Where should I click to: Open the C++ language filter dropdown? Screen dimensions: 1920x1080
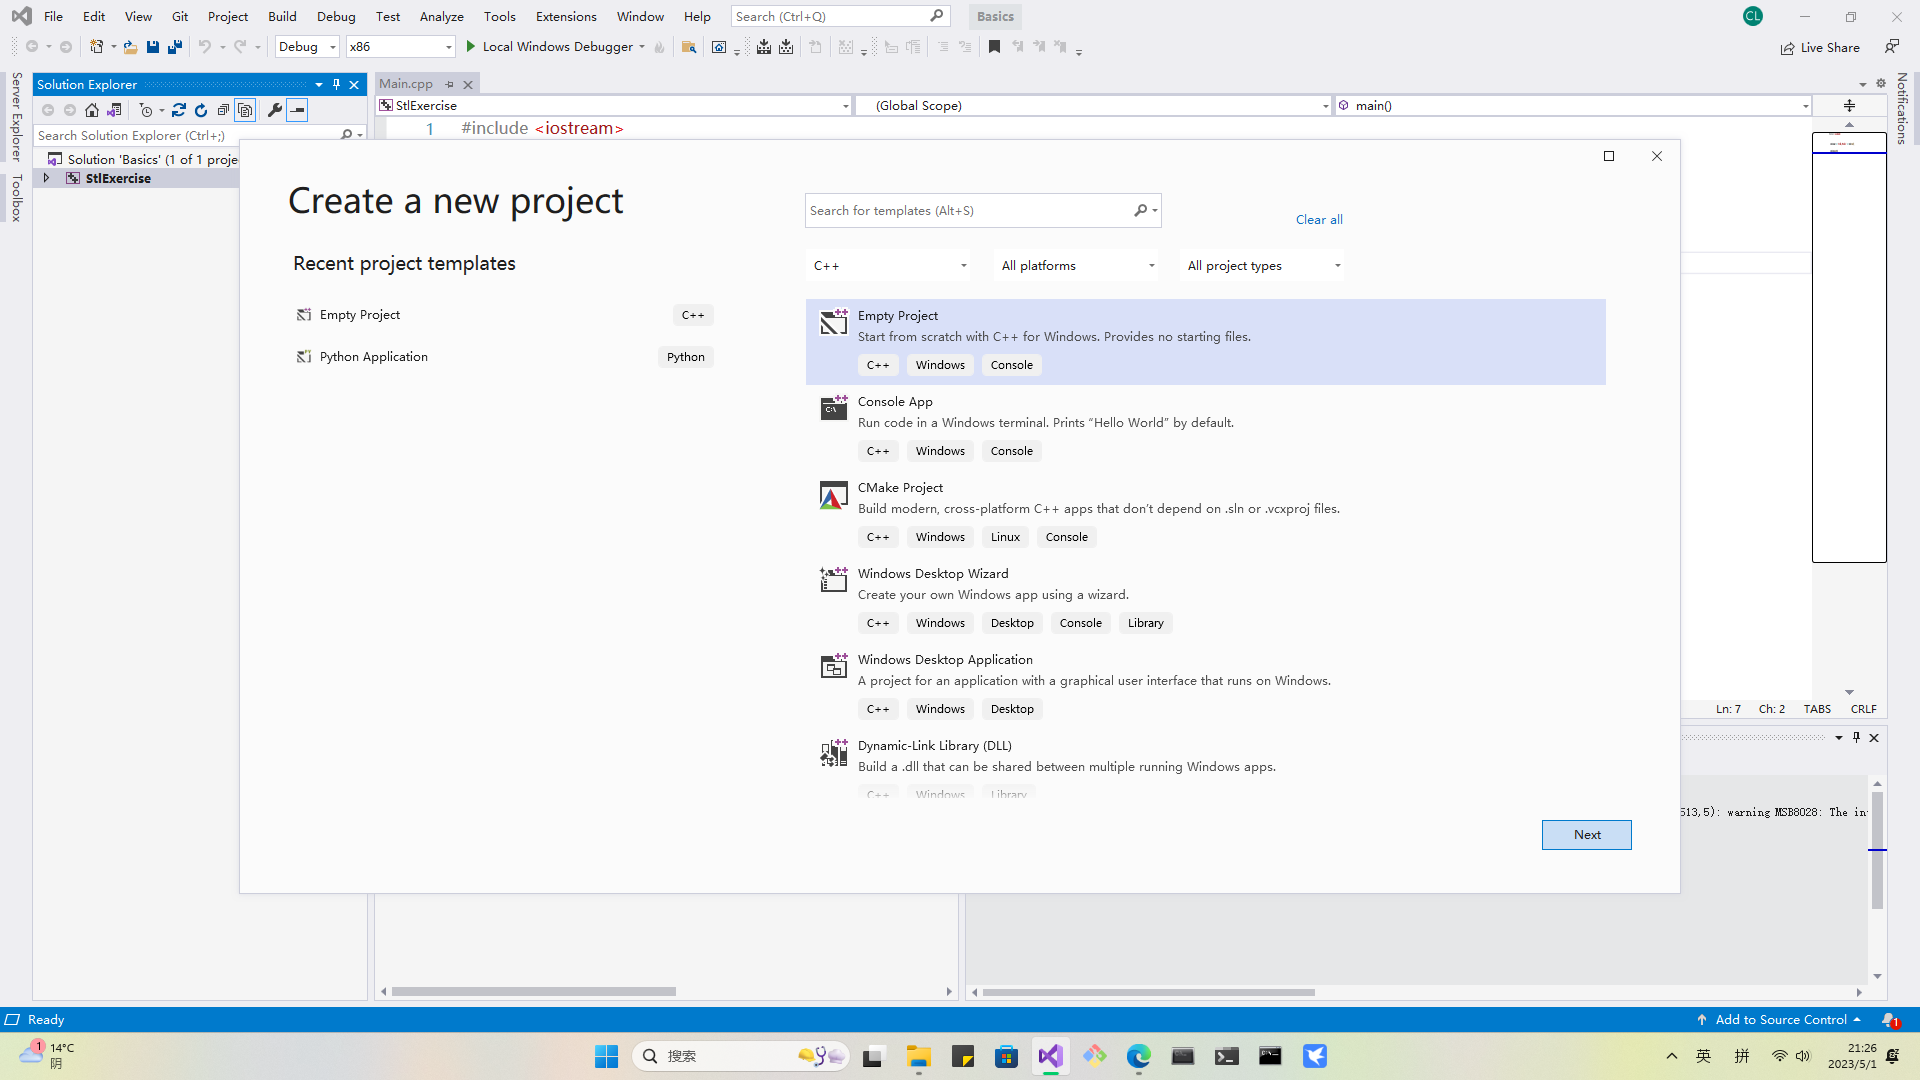click(890, 266)
